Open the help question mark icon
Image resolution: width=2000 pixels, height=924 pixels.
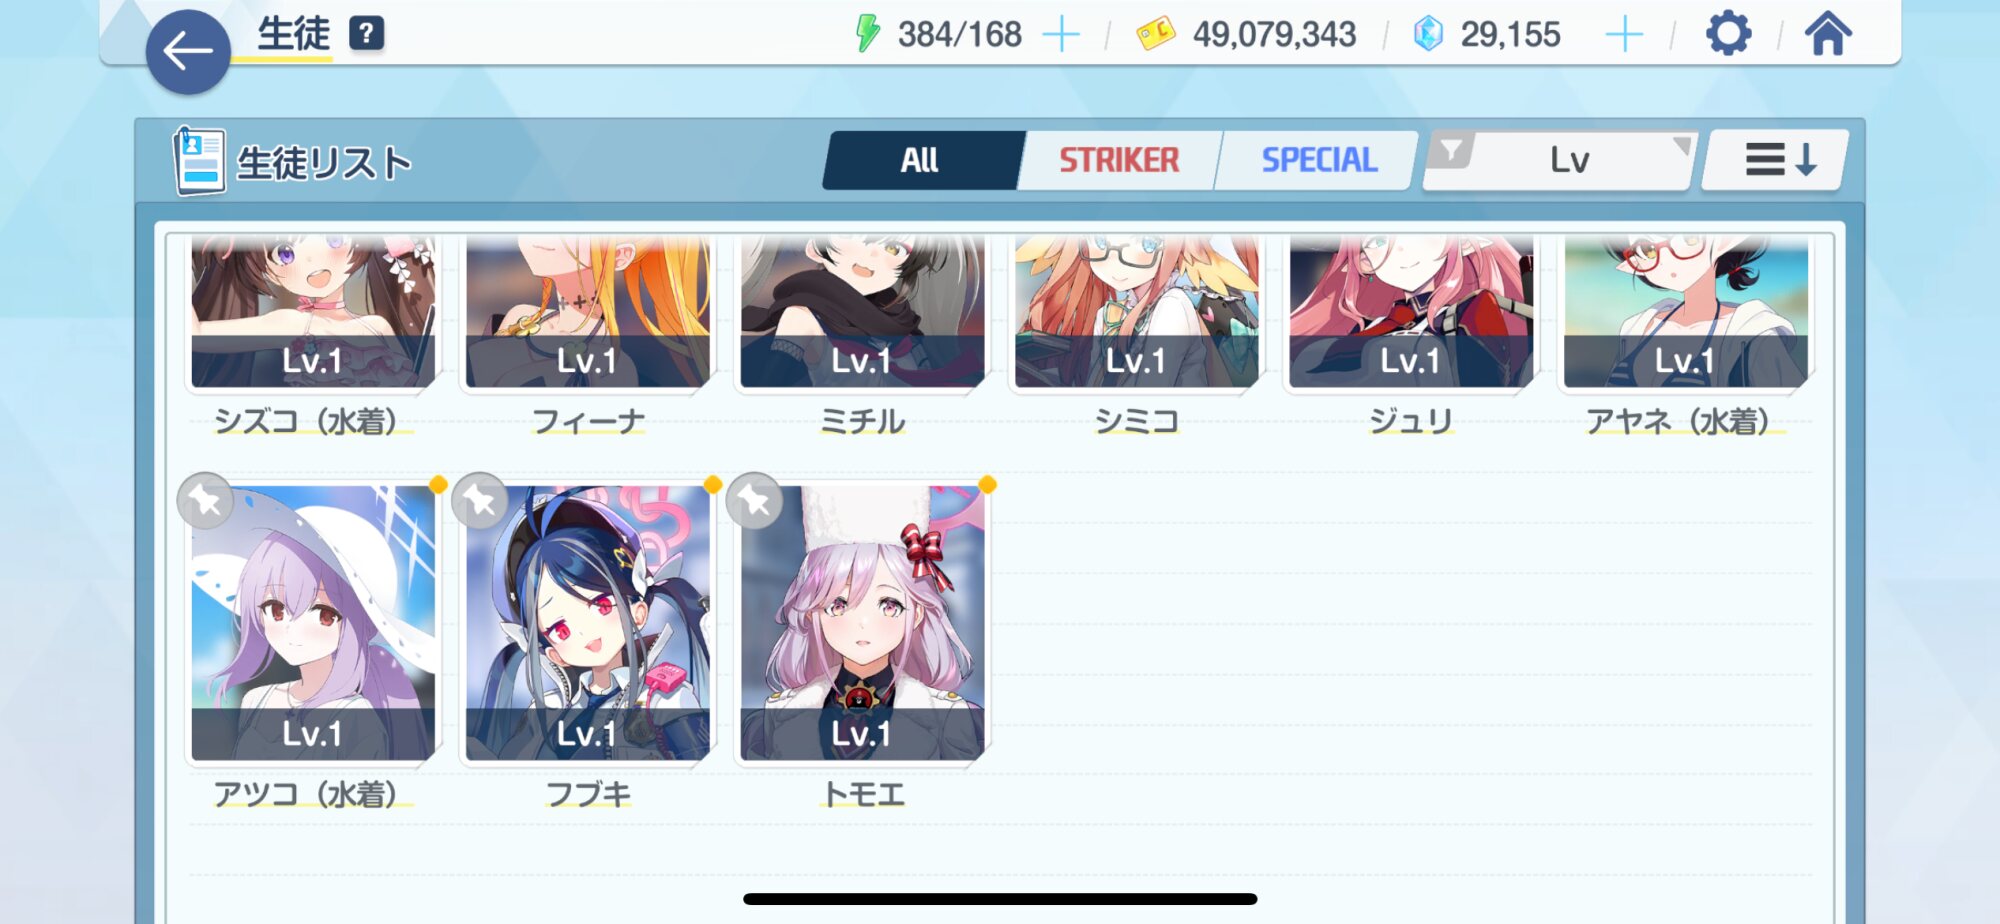[366, 34]
